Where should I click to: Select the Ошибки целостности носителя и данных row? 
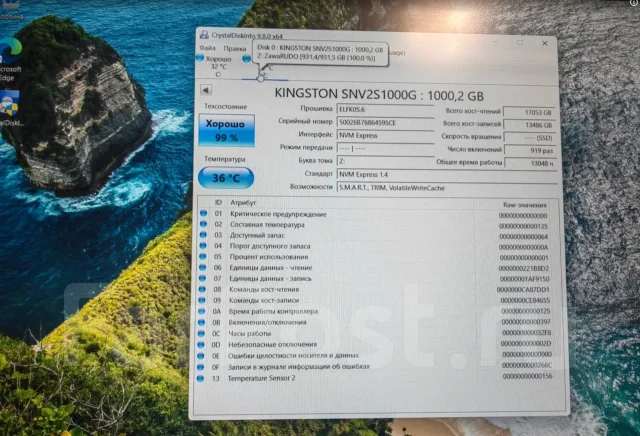click(x=376, y=356)
